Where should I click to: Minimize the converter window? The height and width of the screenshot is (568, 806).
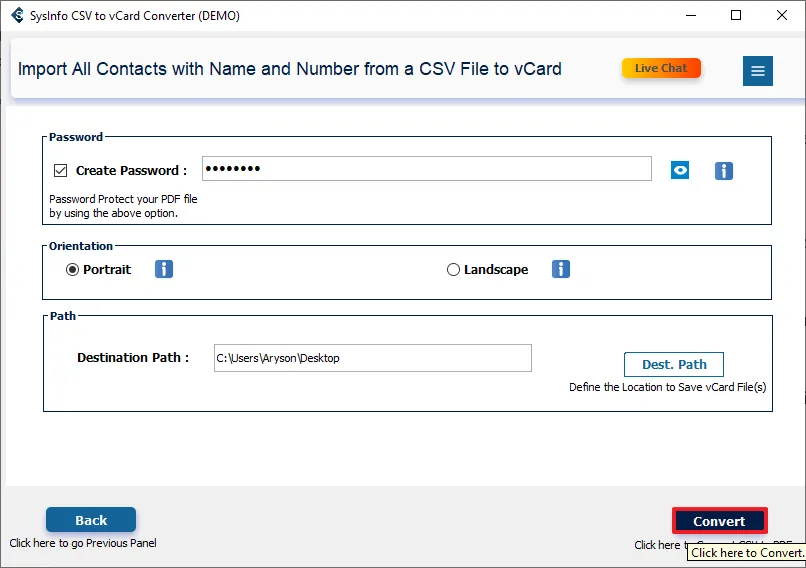click(x=690, y=16)
